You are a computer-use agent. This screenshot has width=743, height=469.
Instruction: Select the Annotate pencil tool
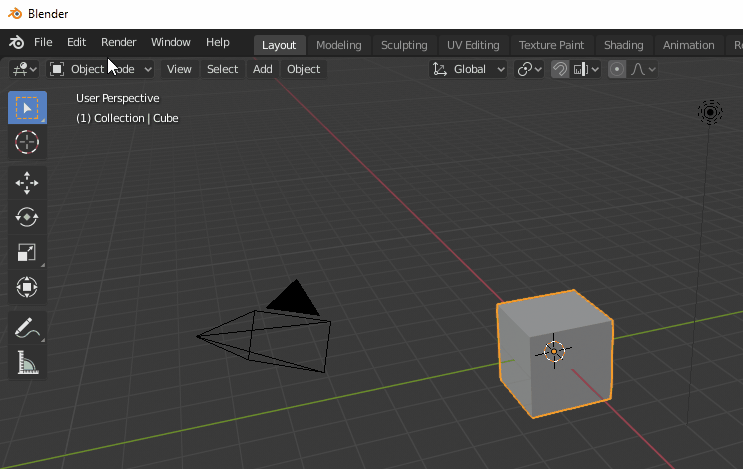[x=27, y=327]
